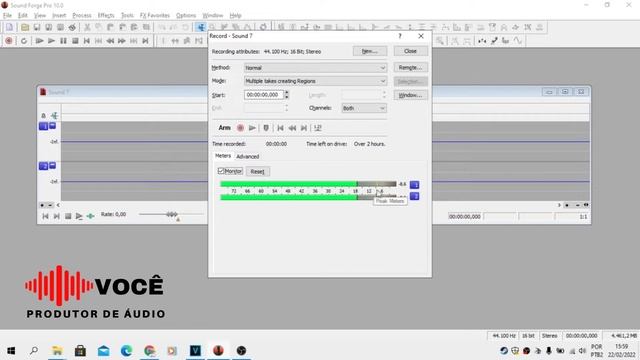Open the Options menu
This screenshot has height=360, width=640.
point(186,16)
